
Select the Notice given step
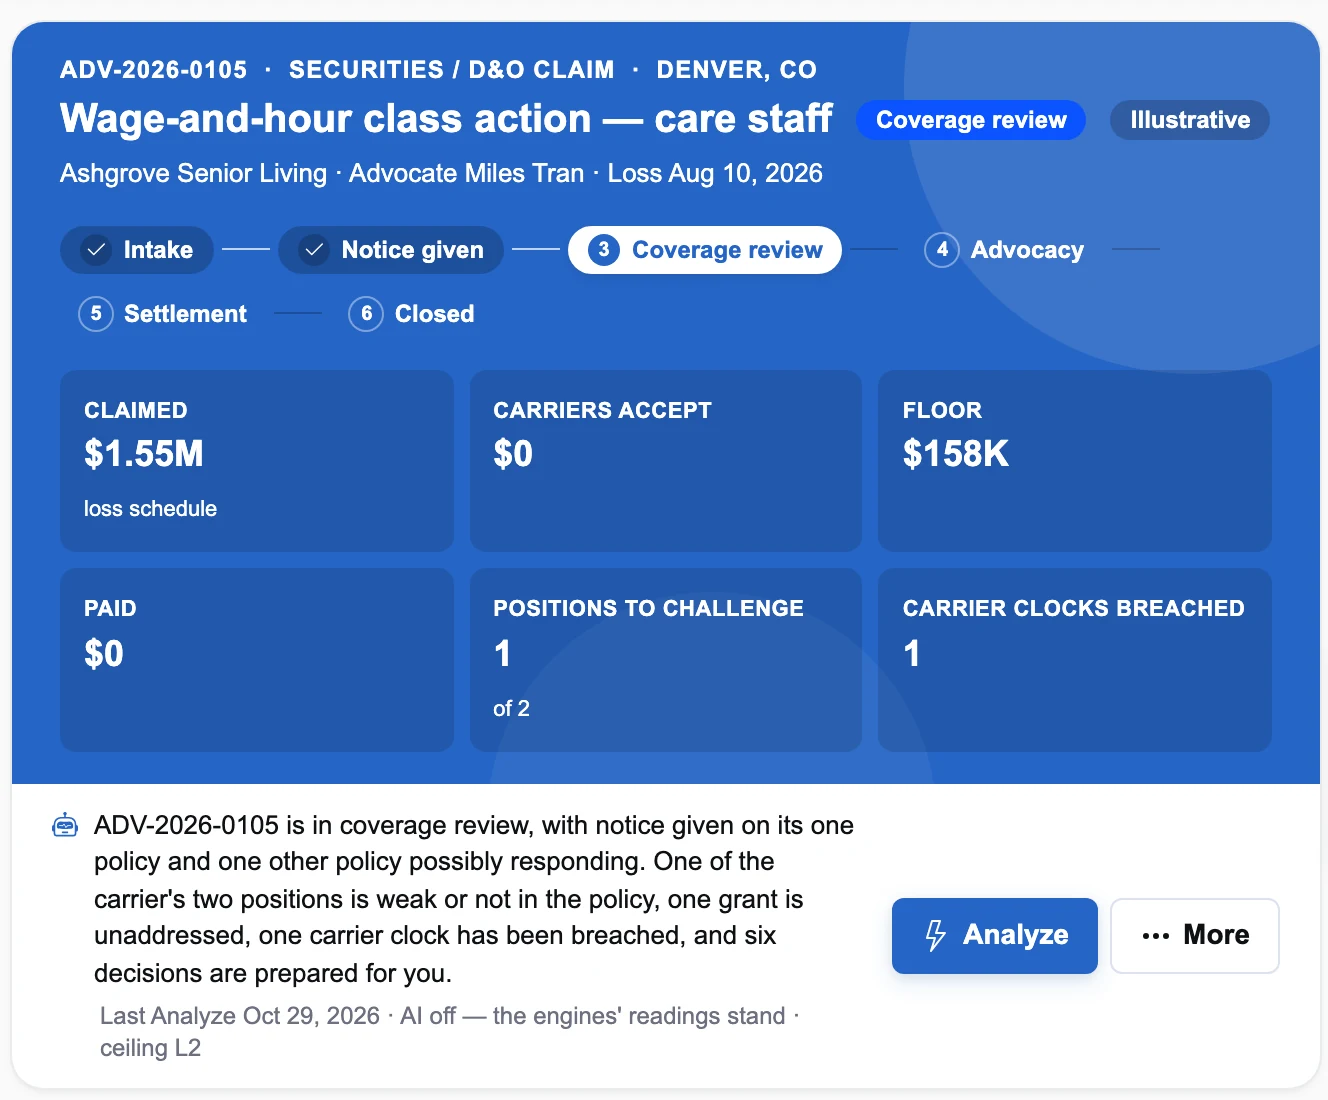tap(391, 250)
